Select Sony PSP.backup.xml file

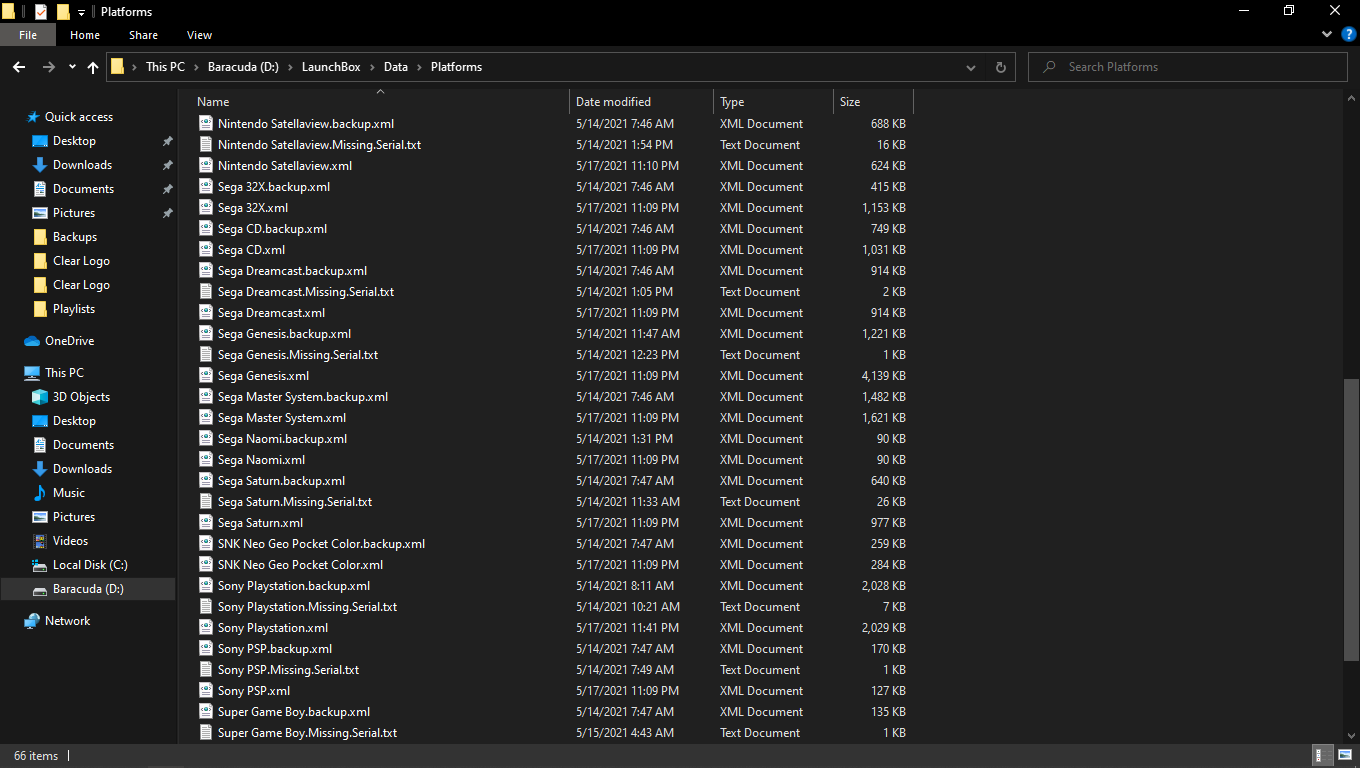click(x=275, y=649)
